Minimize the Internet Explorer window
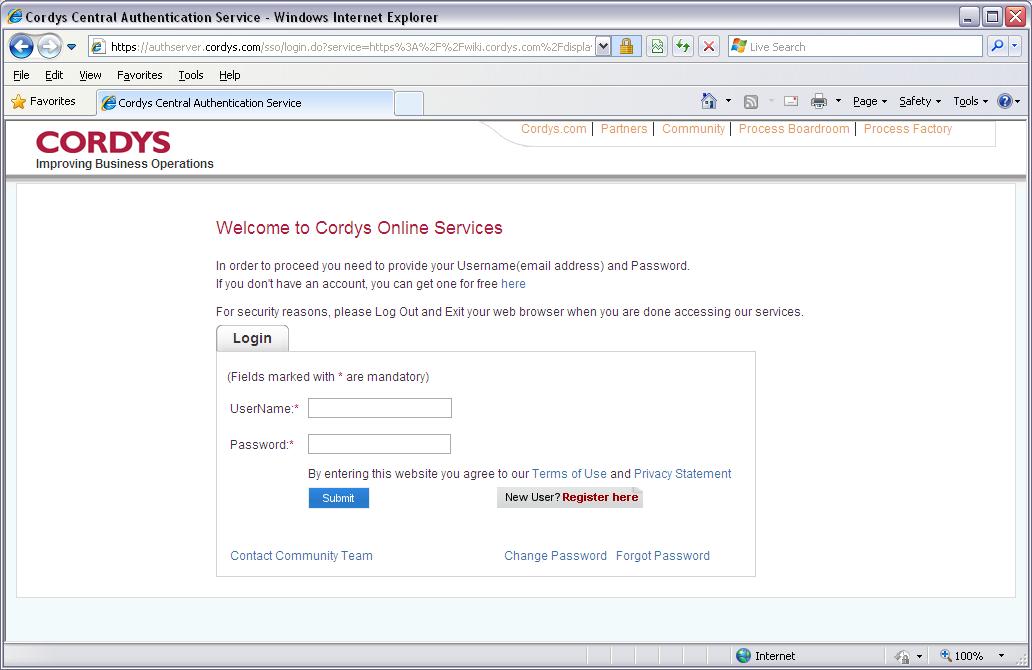This screenshot has width=1032, height=670. tap(968, 16)
